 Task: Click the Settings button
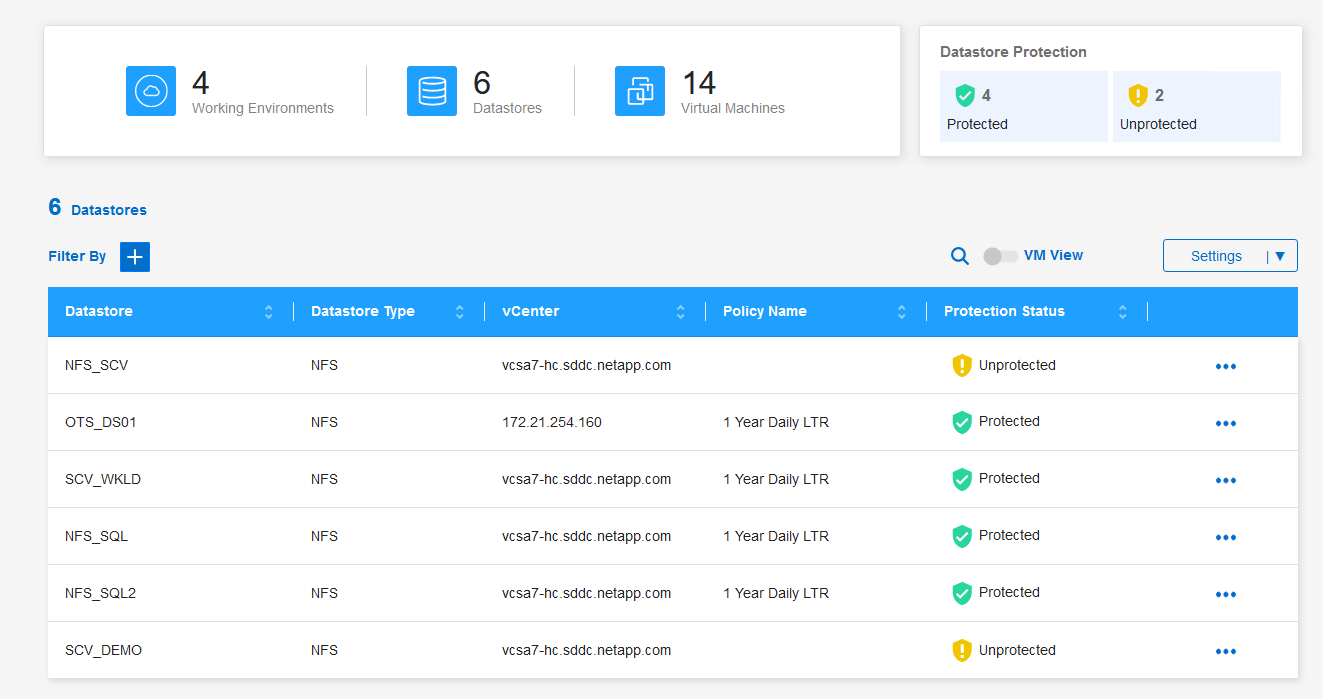pos(1216,256)
